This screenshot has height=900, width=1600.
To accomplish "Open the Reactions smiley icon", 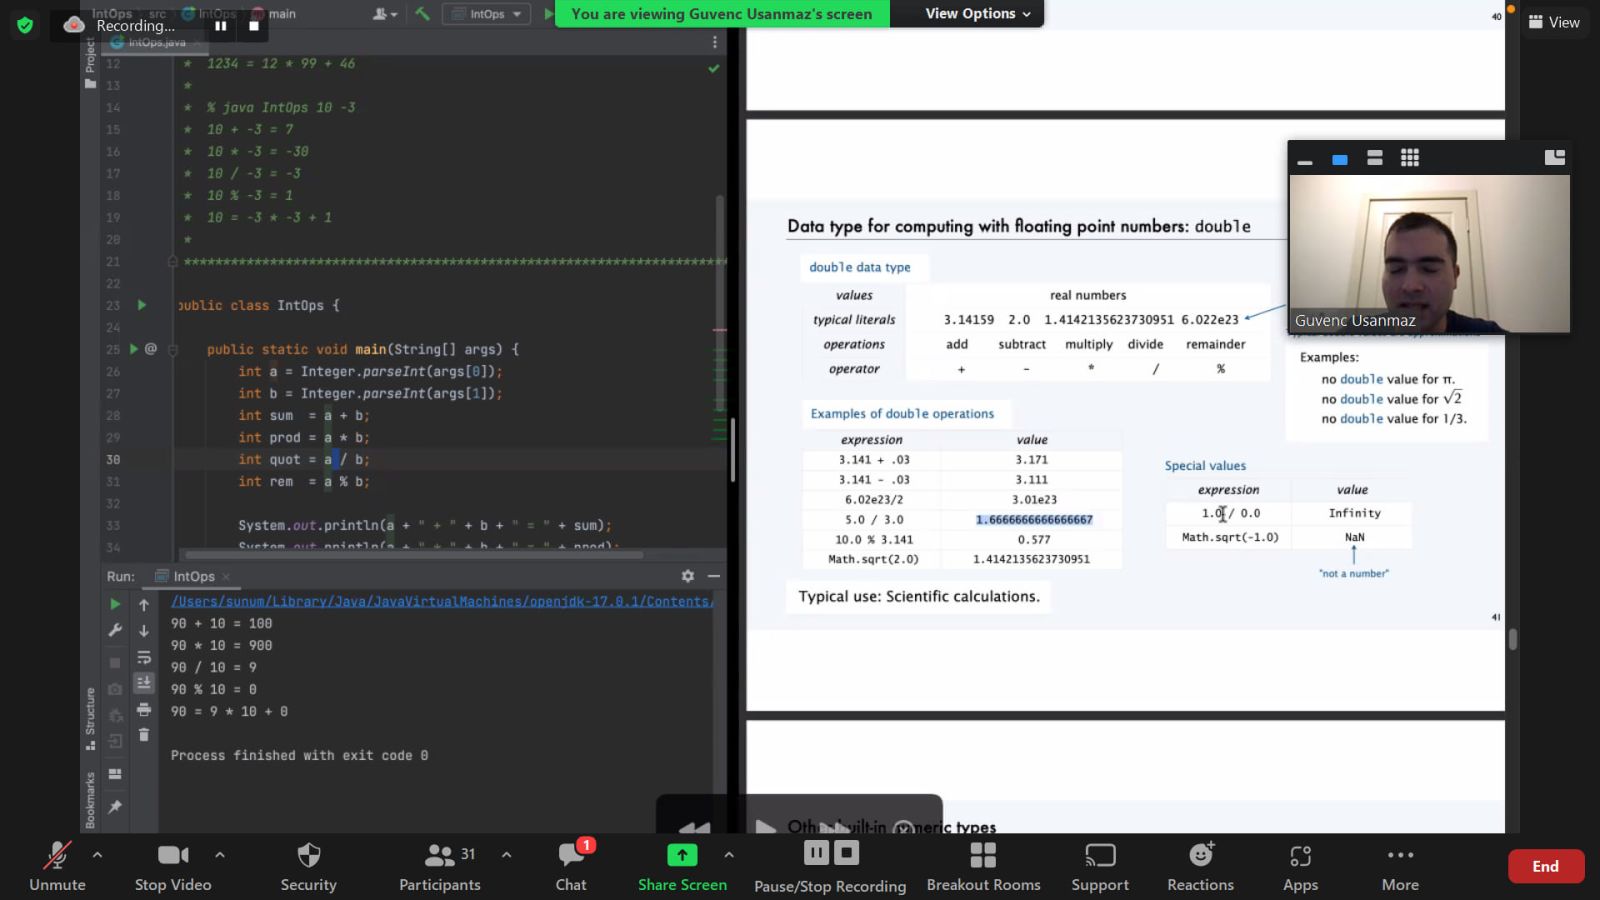I will point(1200,856).
